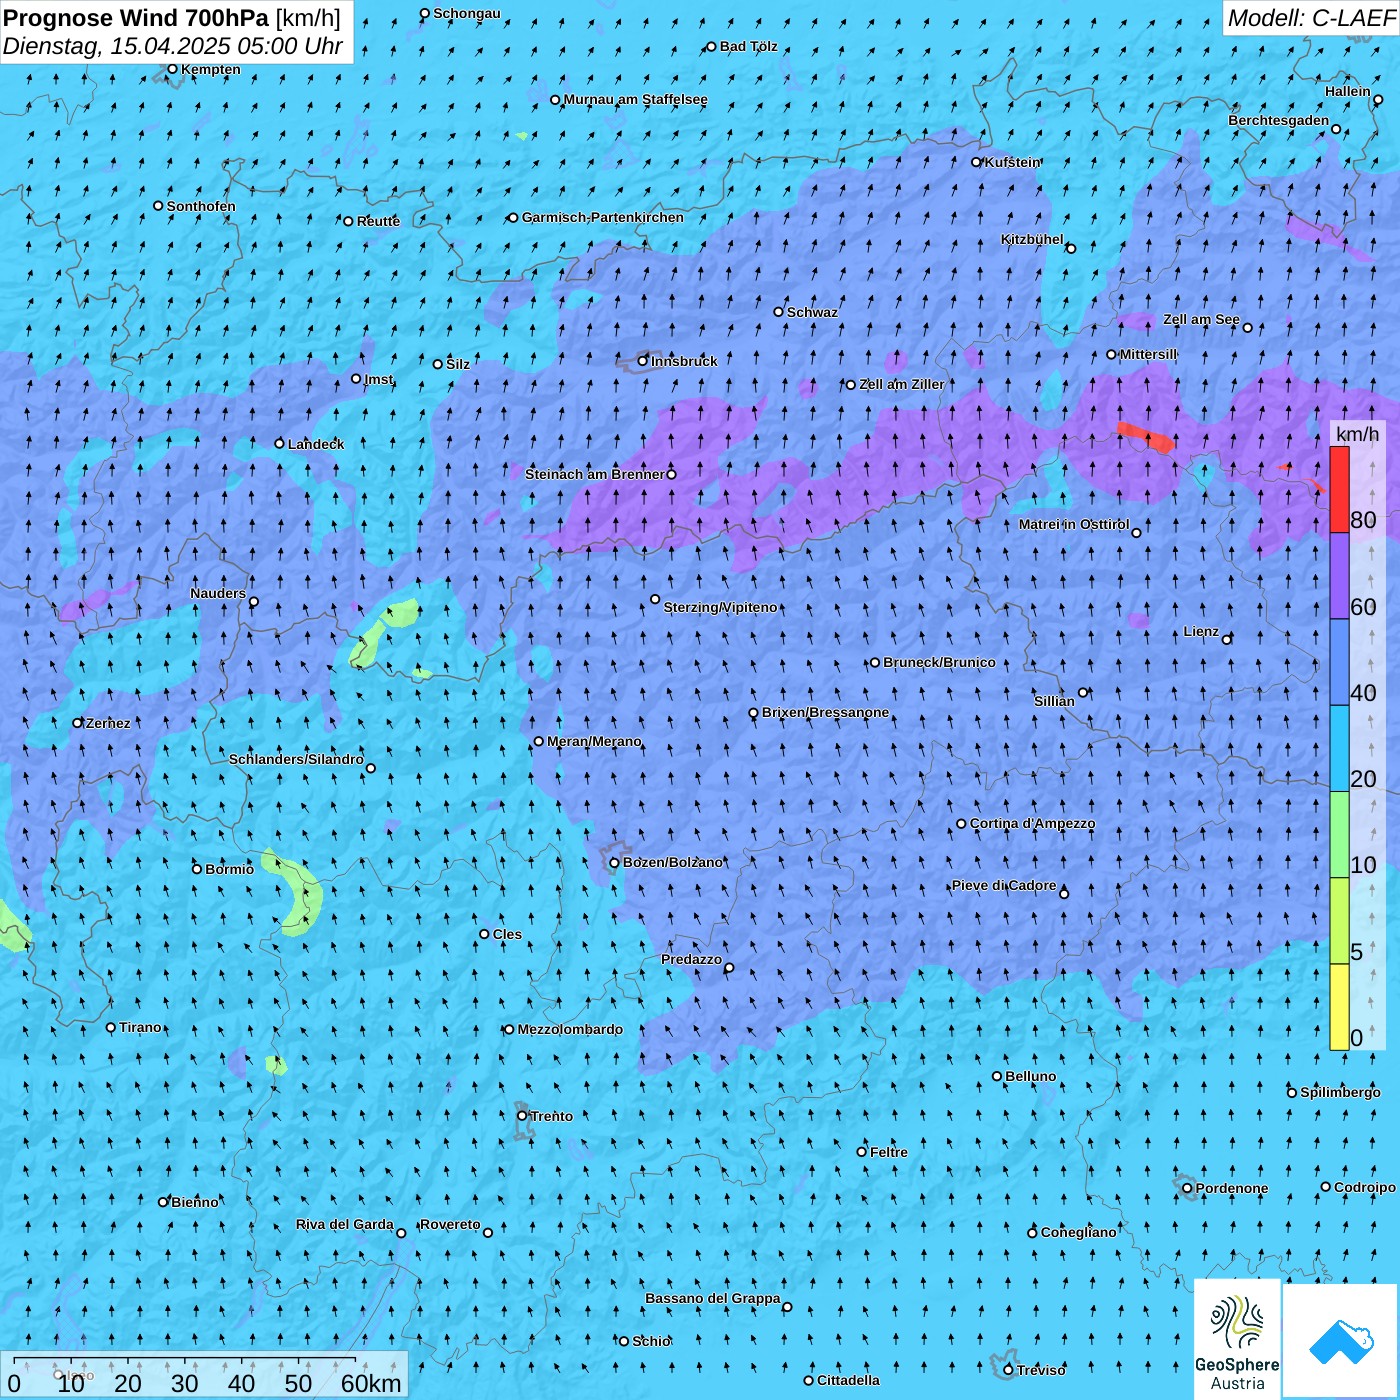Click the blue cloud app logo
Viewport: 1400px width, 1400px height.
1341,1341
